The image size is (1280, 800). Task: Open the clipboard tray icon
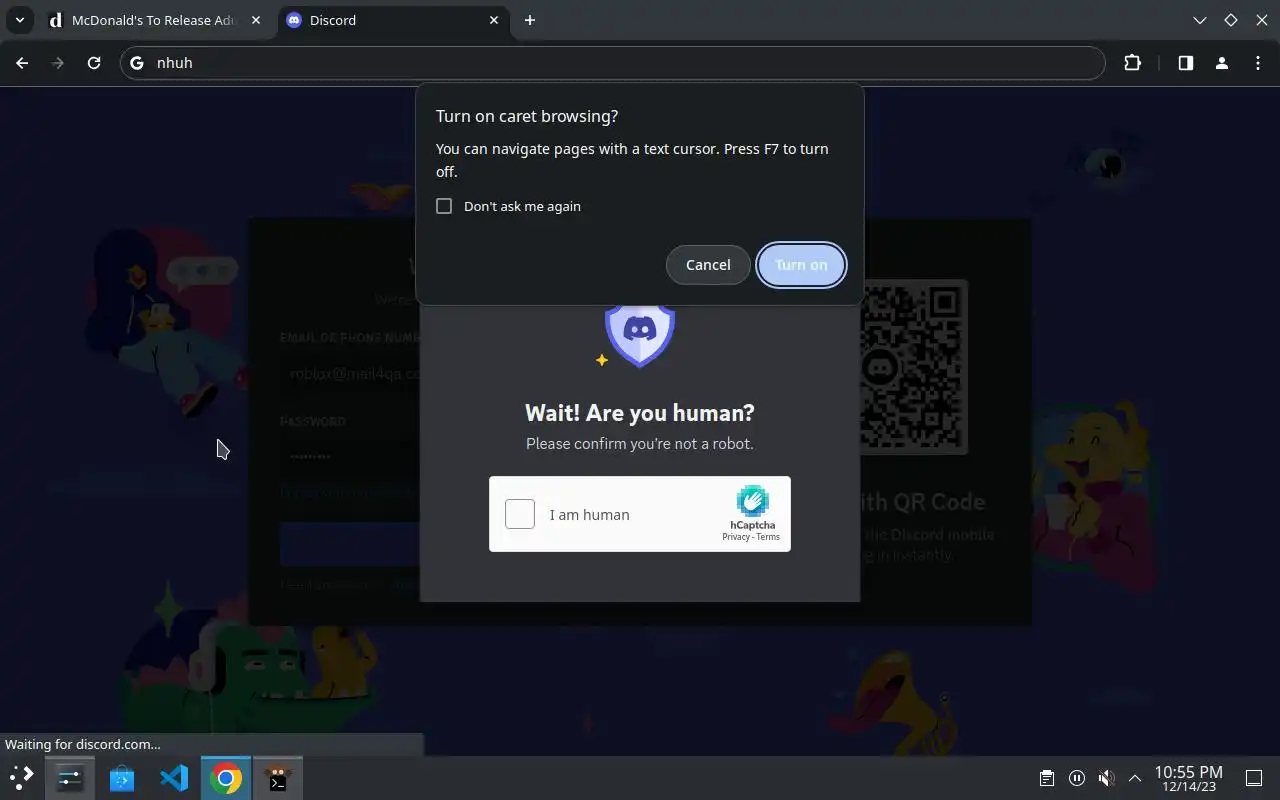point(1047,778)
